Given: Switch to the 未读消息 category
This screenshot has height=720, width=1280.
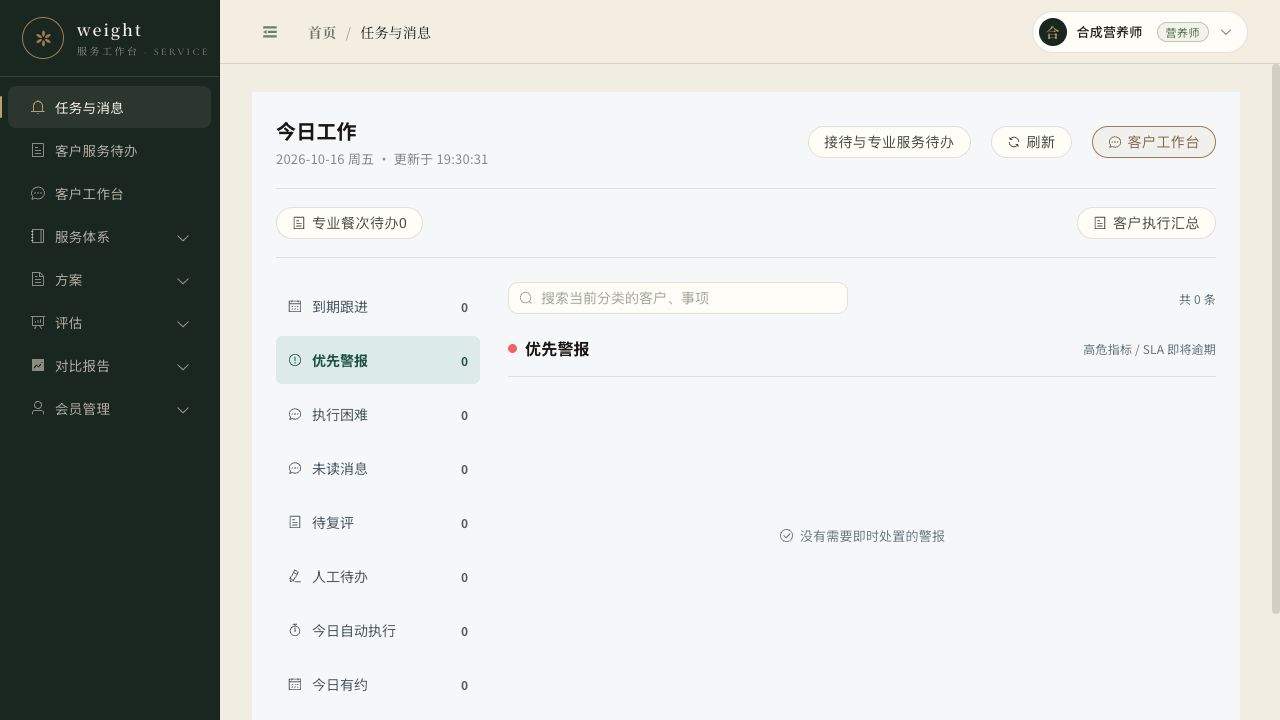Looking at the screenshot, I should click(x=378, y=469).
